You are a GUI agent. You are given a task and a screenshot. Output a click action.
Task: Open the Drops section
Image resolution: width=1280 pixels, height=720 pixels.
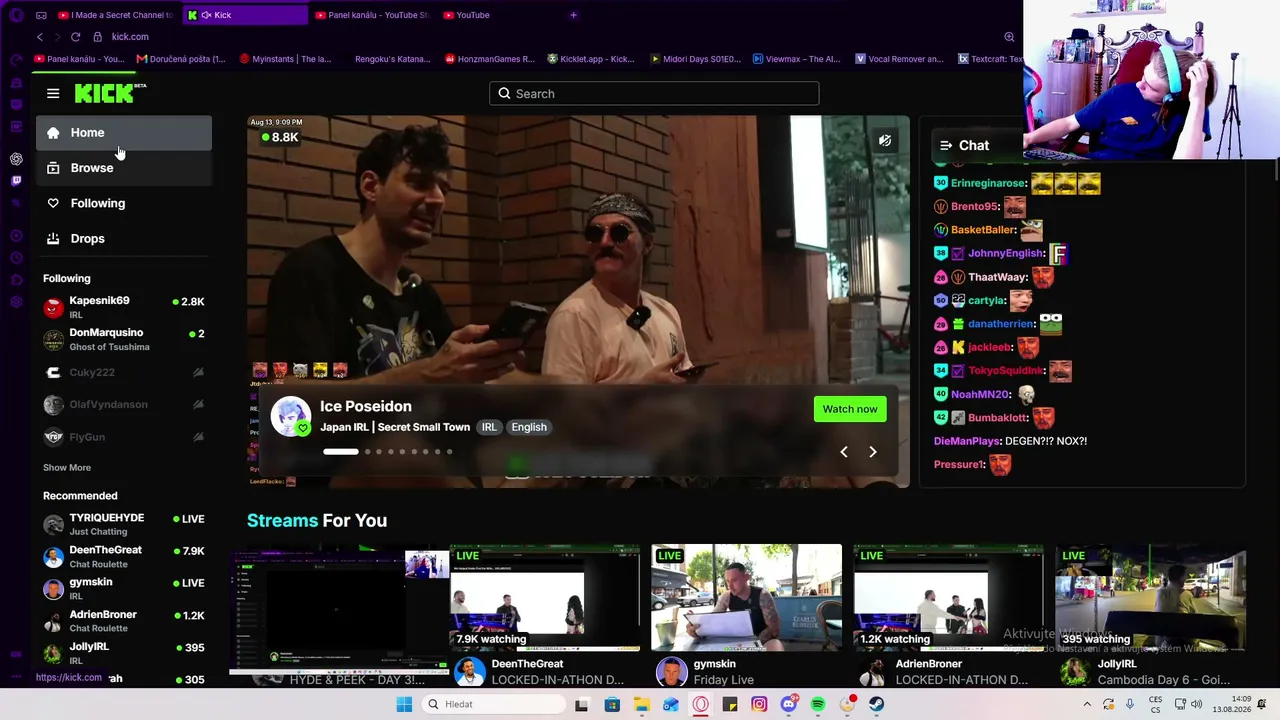[124, 238]
